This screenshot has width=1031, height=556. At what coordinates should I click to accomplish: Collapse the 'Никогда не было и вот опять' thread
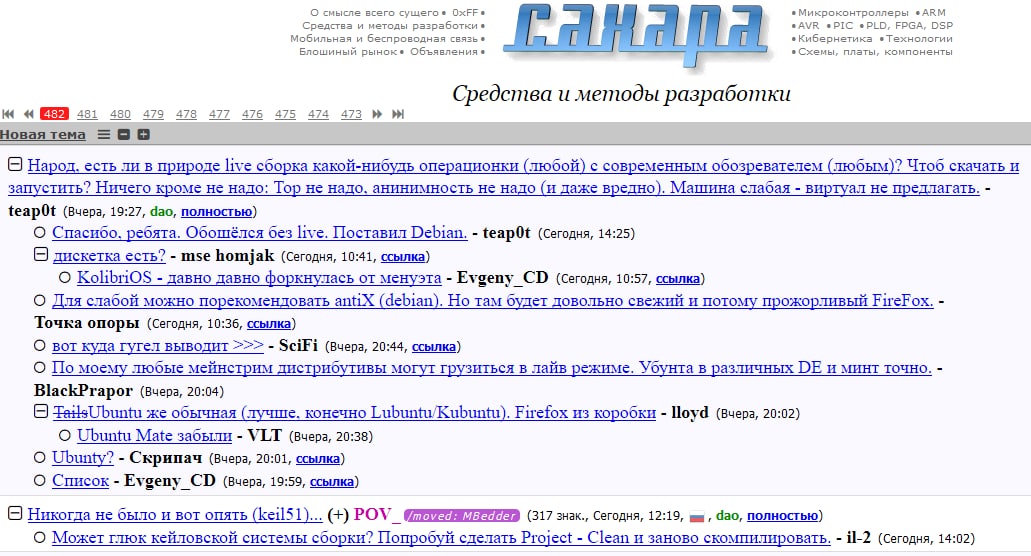tap(15, 513)
